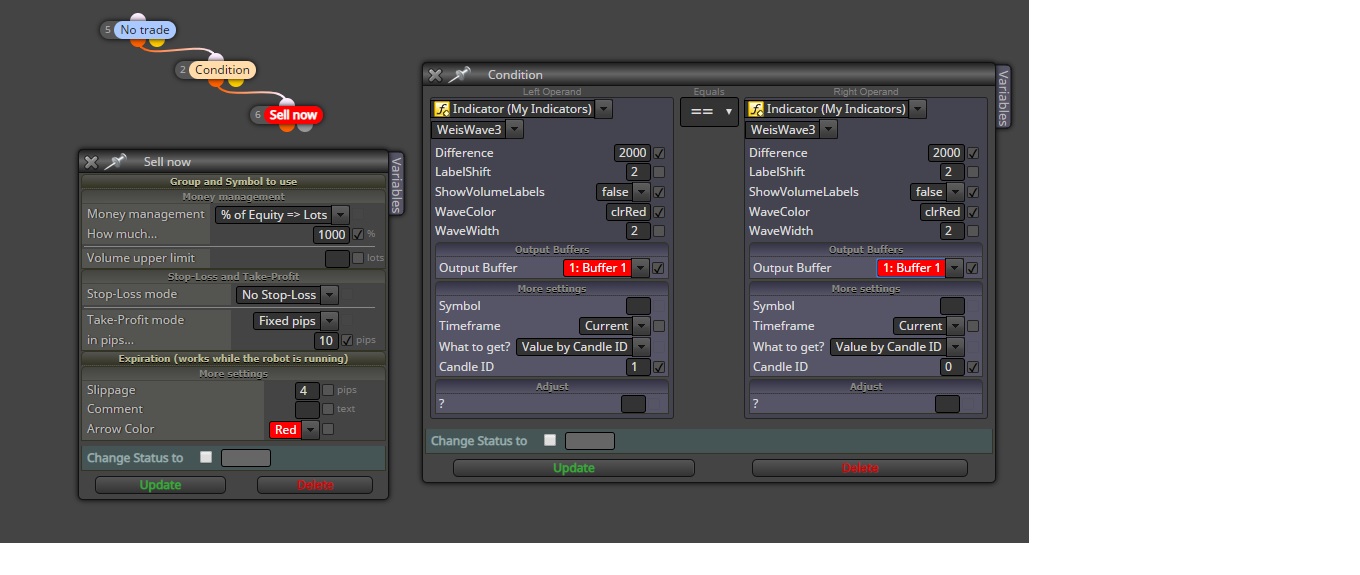Viewport: 1360px width, 575px height.
Task: Toggle Volume upper limit lots checkbox
Action: (x=358, y=259)
